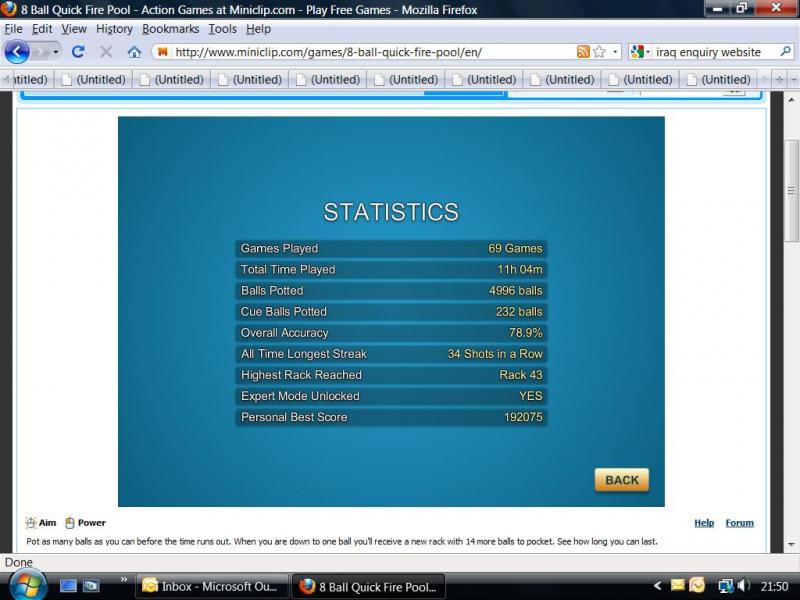Click the volume speaker tray icon
This screenshot has height=600, width=800.
(x=743, y=586)
